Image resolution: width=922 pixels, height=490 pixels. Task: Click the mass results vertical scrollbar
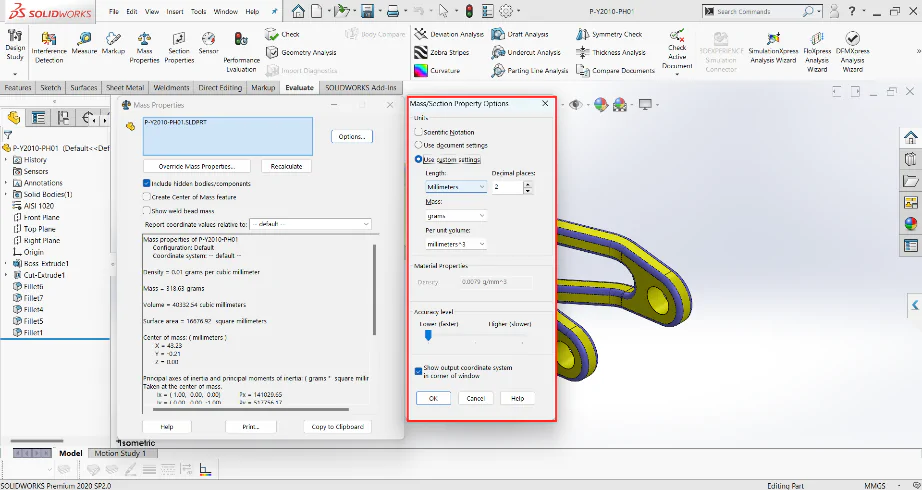click(374, 289)
